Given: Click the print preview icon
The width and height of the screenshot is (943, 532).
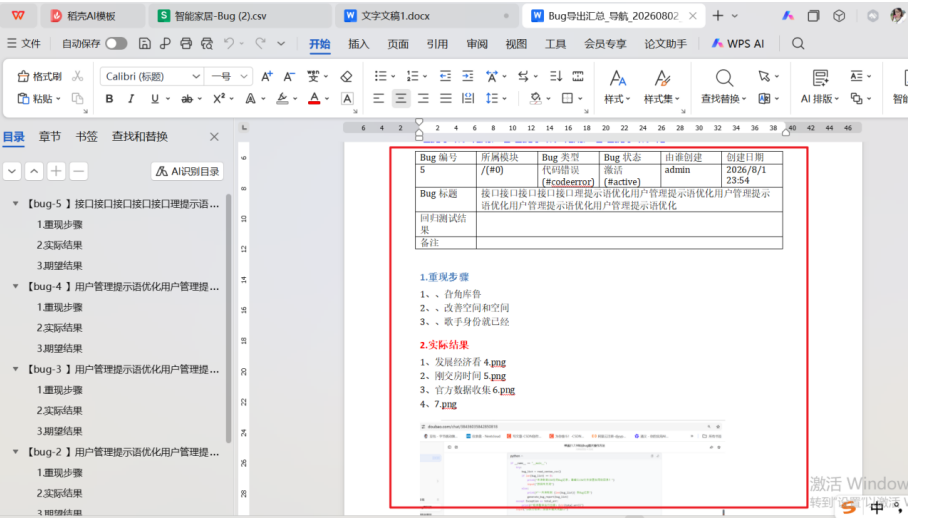Looking at the screenshot, I should (x=207, y=43).
